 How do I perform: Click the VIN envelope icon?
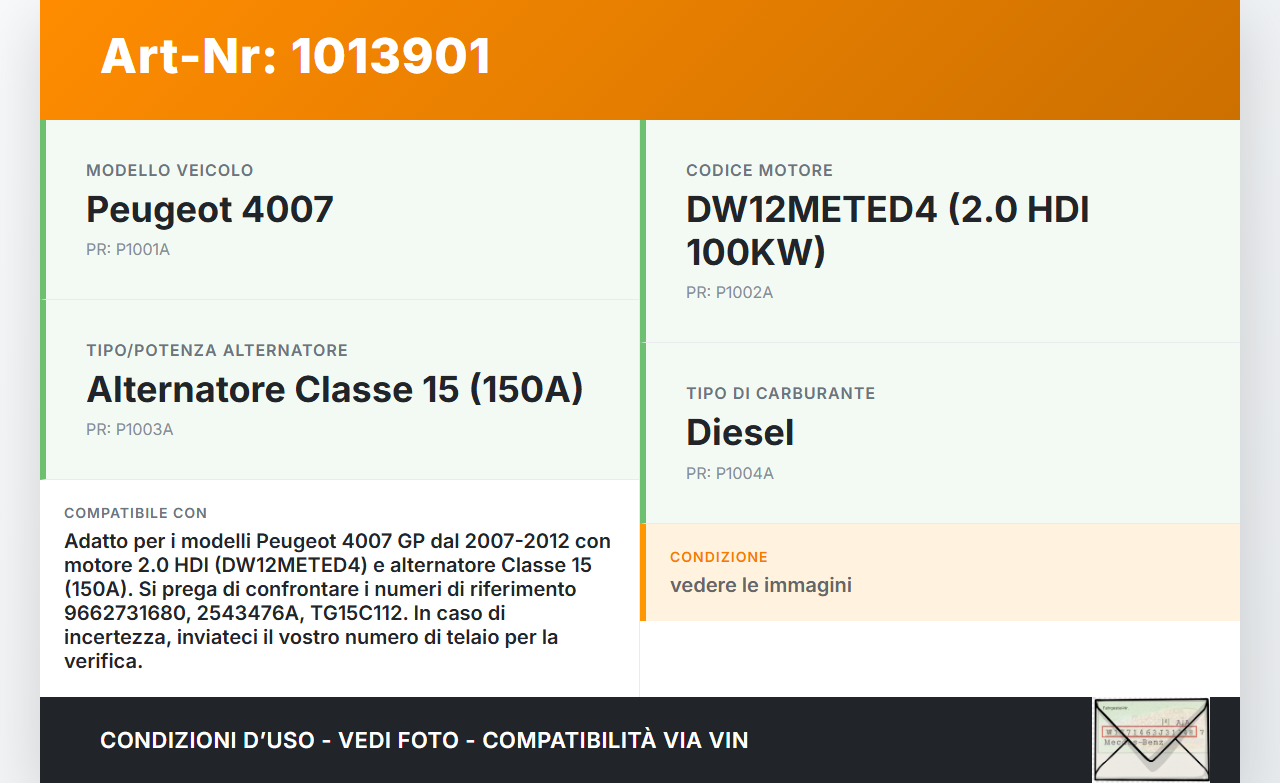[x=1151, y=739]
